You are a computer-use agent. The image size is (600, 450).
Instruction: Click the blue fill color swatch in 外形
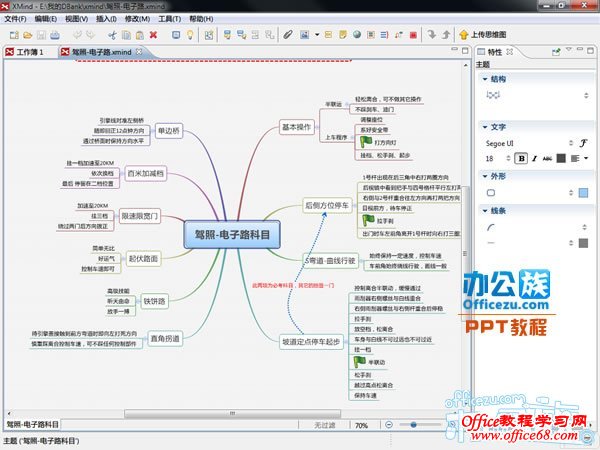[584, 193]
